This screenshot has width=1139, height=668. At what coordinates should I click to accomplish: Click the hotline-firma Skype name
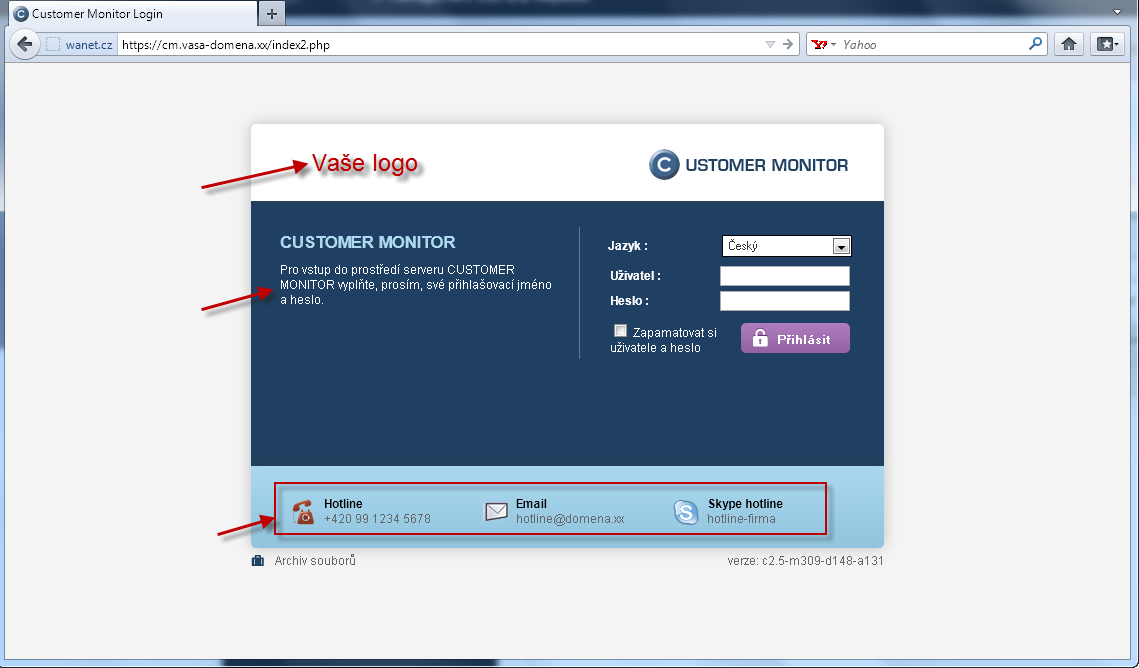coord(742,519)
